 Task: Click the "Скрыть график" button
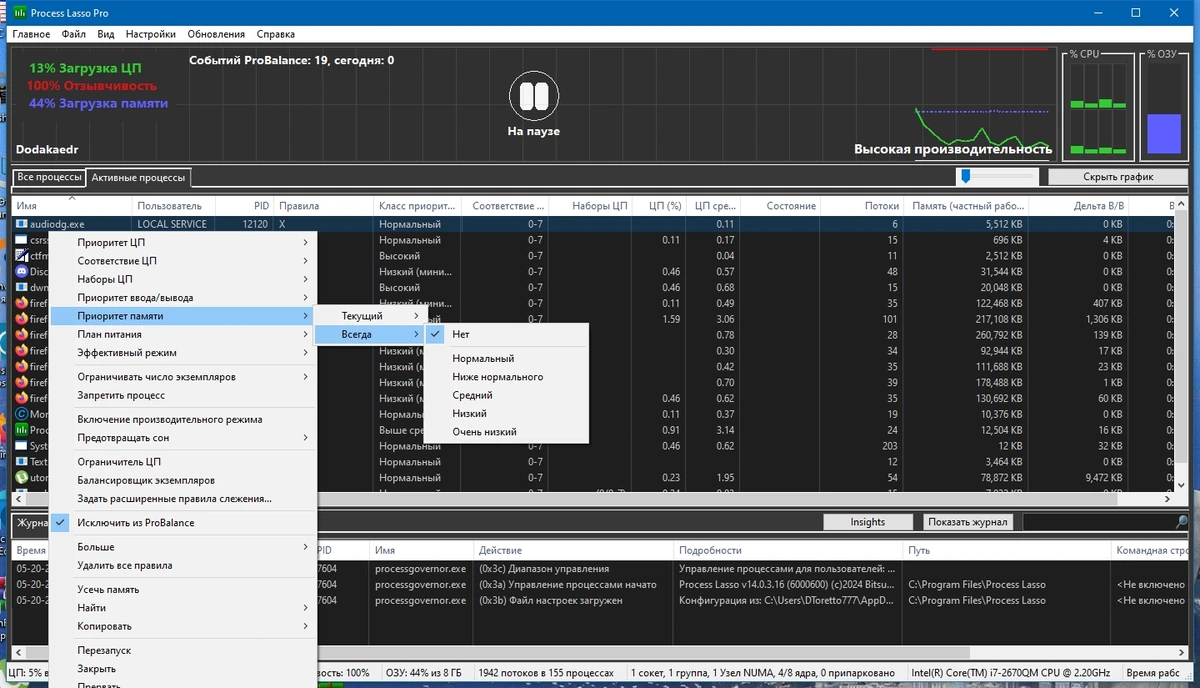click(1118, 177)
